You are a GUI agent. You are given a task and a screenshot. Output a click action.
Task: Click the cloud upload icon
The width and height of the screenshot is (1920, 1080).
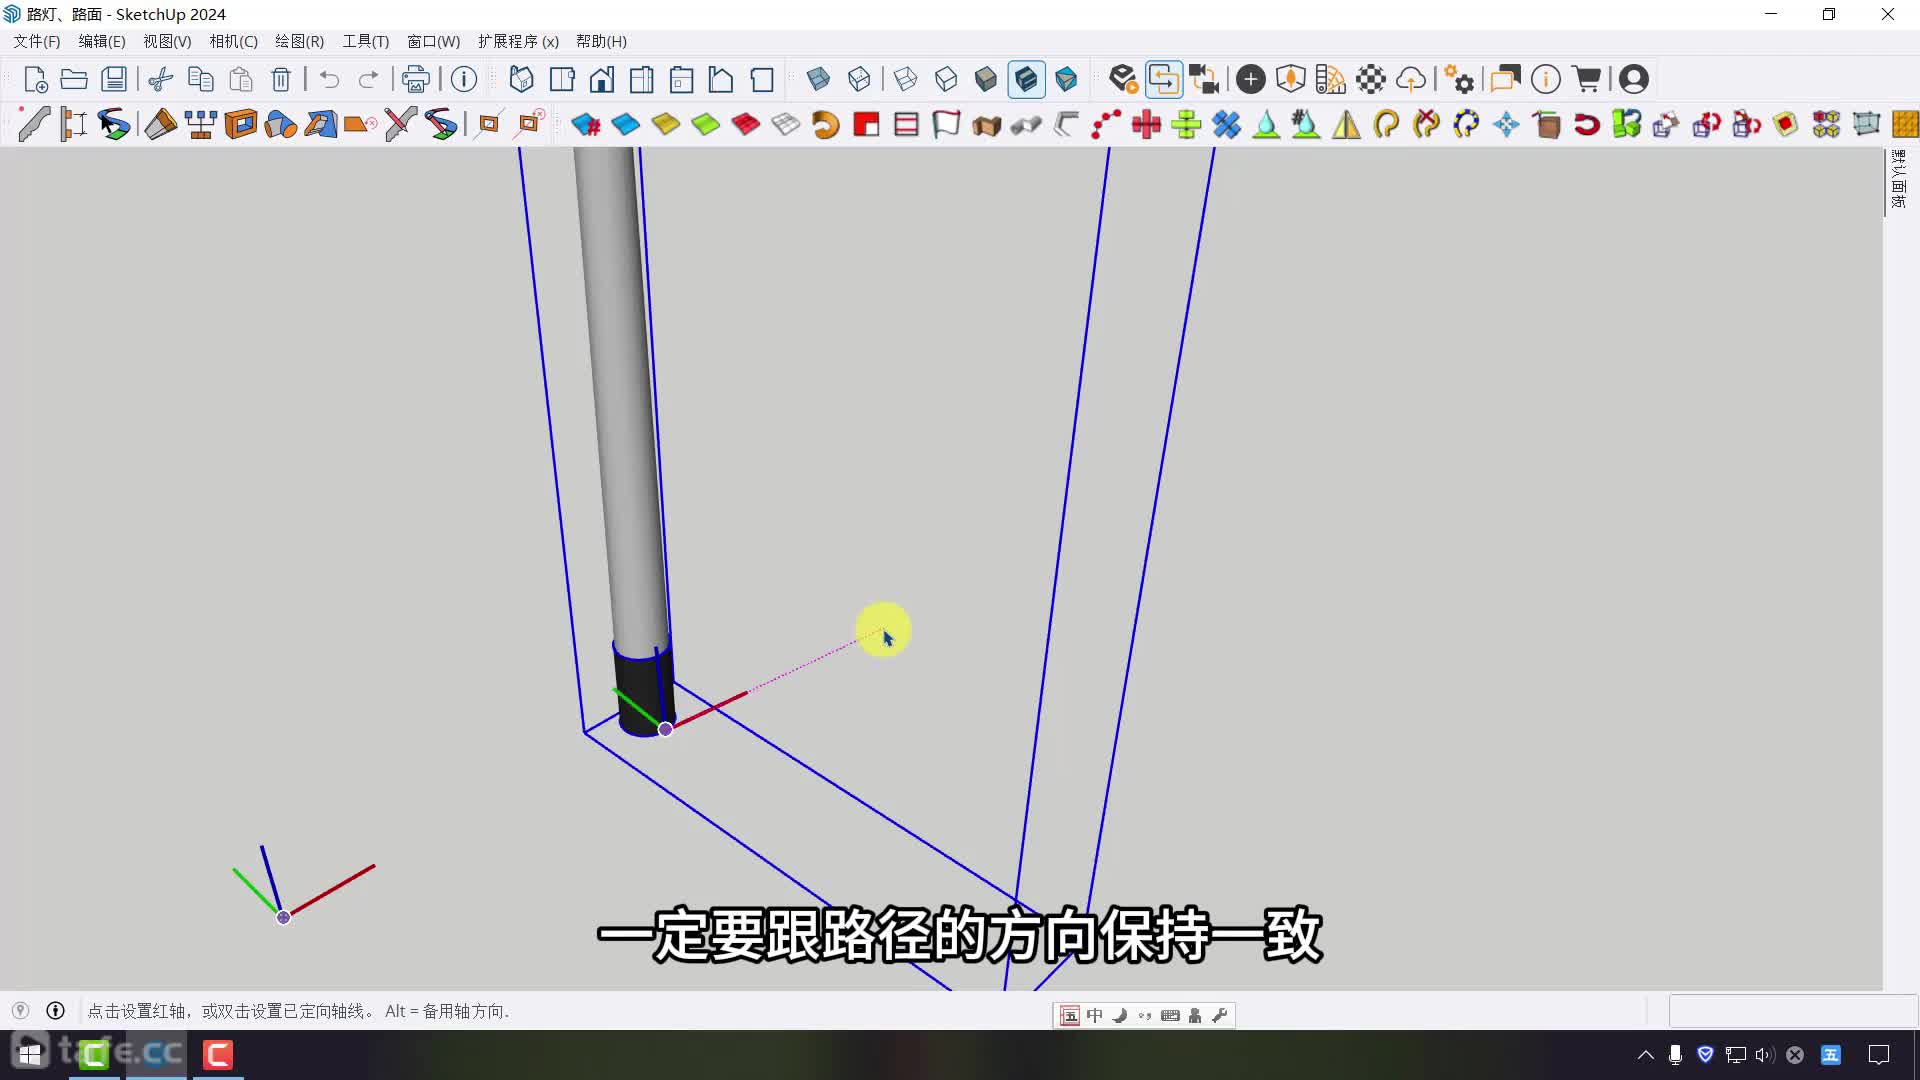(x=1411, y=79)
